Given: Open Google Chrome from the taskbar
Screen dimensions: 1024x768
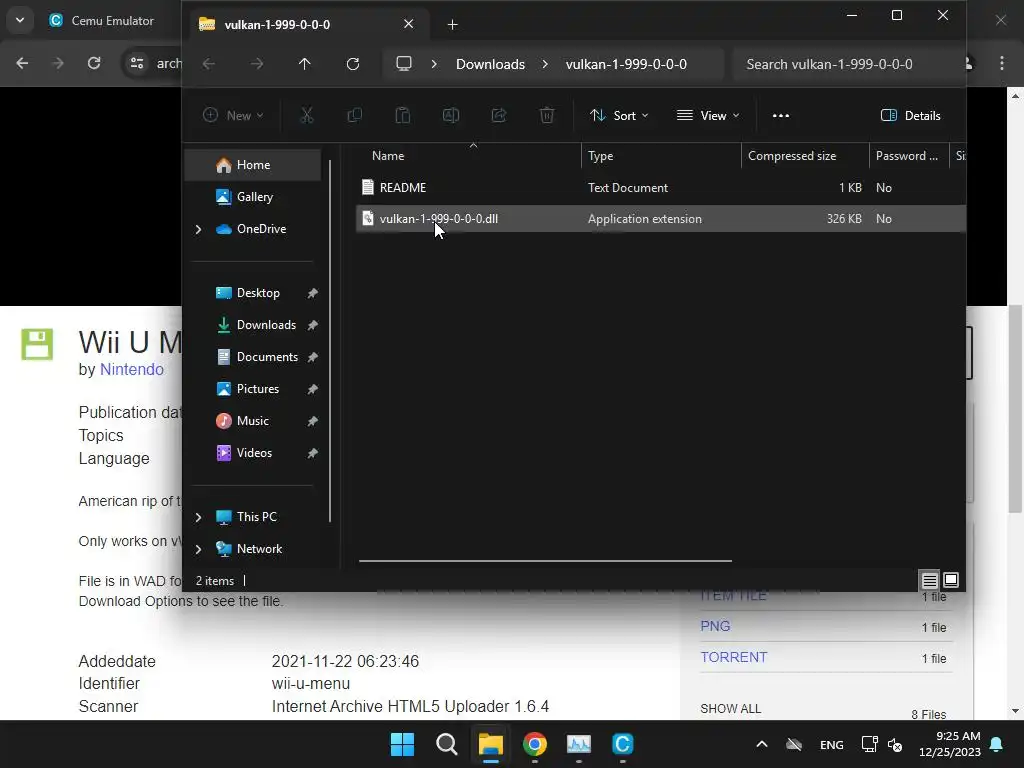Looking at the screenshot, I should 535,744.
